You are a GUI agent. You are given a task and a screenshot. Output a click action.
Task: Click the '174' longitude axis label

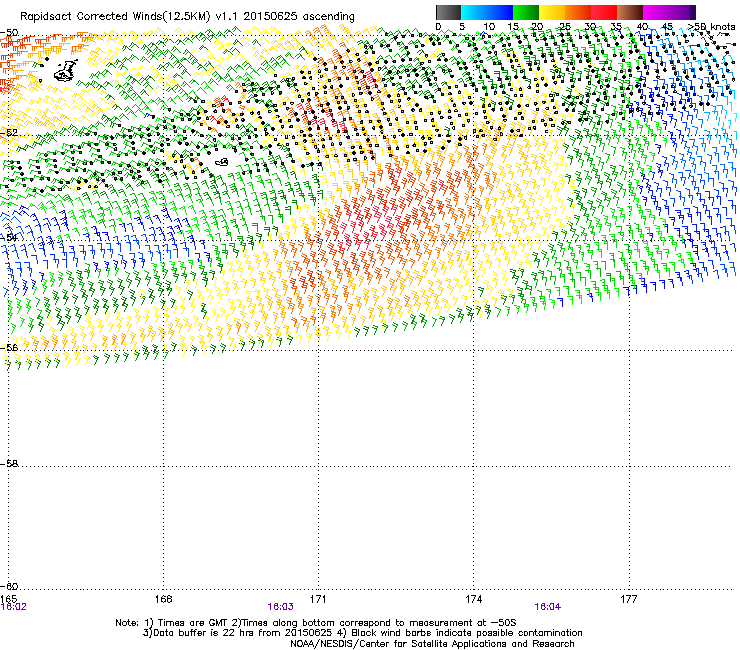473,599
